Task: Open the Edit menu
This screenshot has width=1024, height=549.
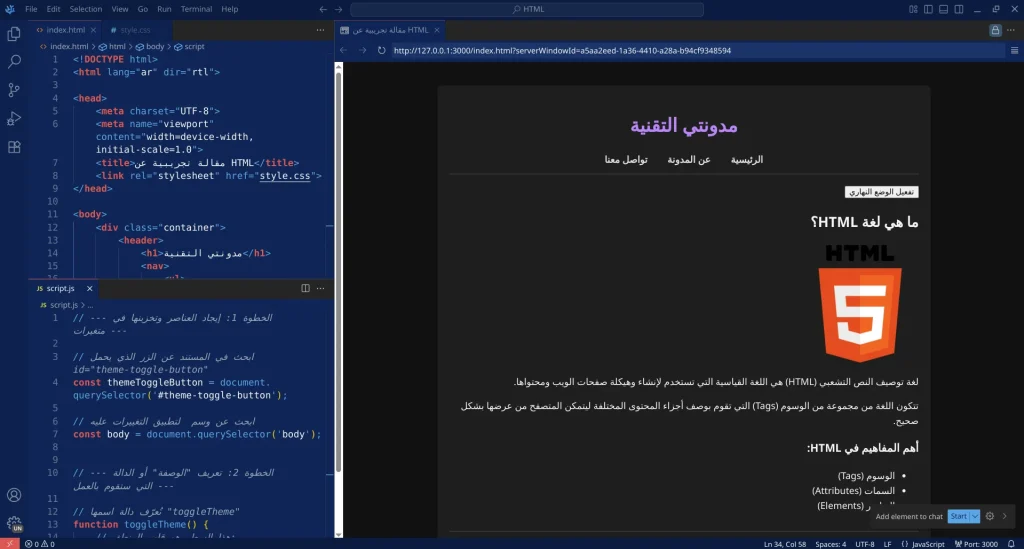Action: click(x=54, y=9)
